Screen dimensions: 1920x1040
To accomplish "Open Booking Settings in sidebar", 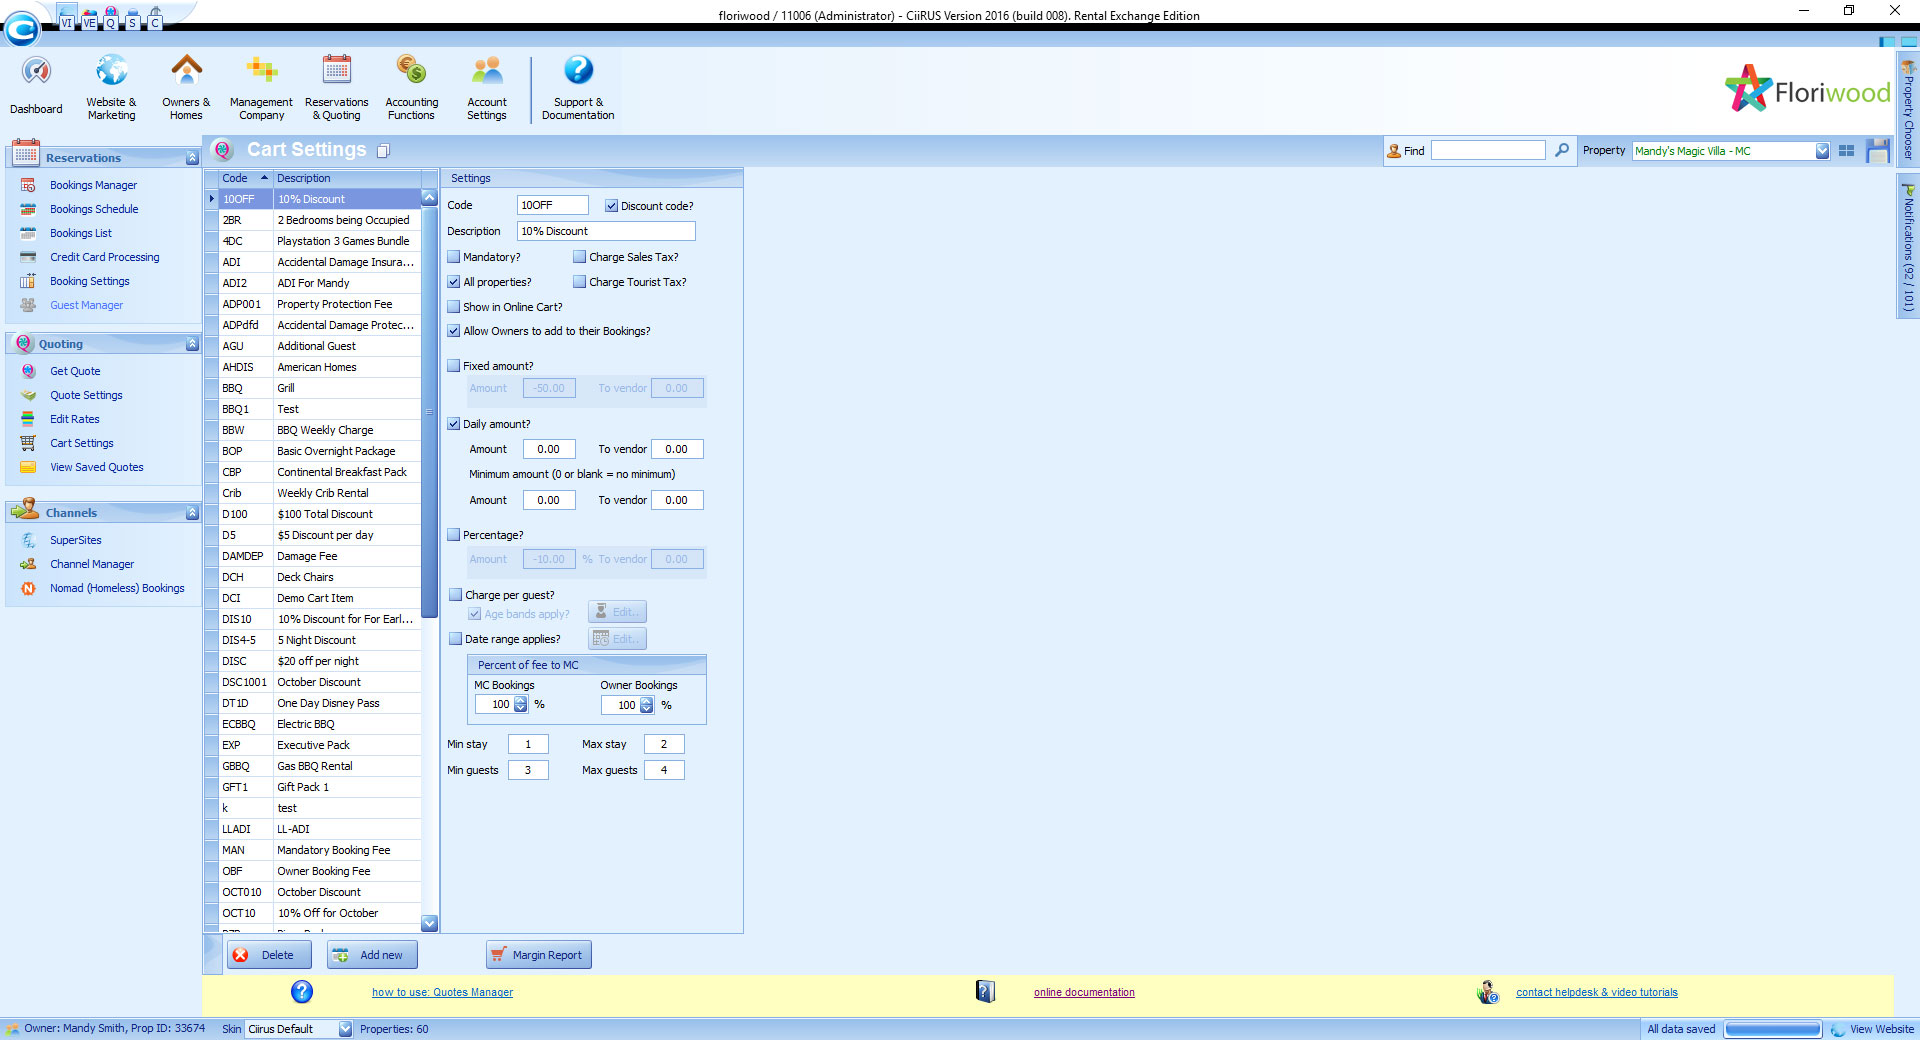I will (90, 281).
